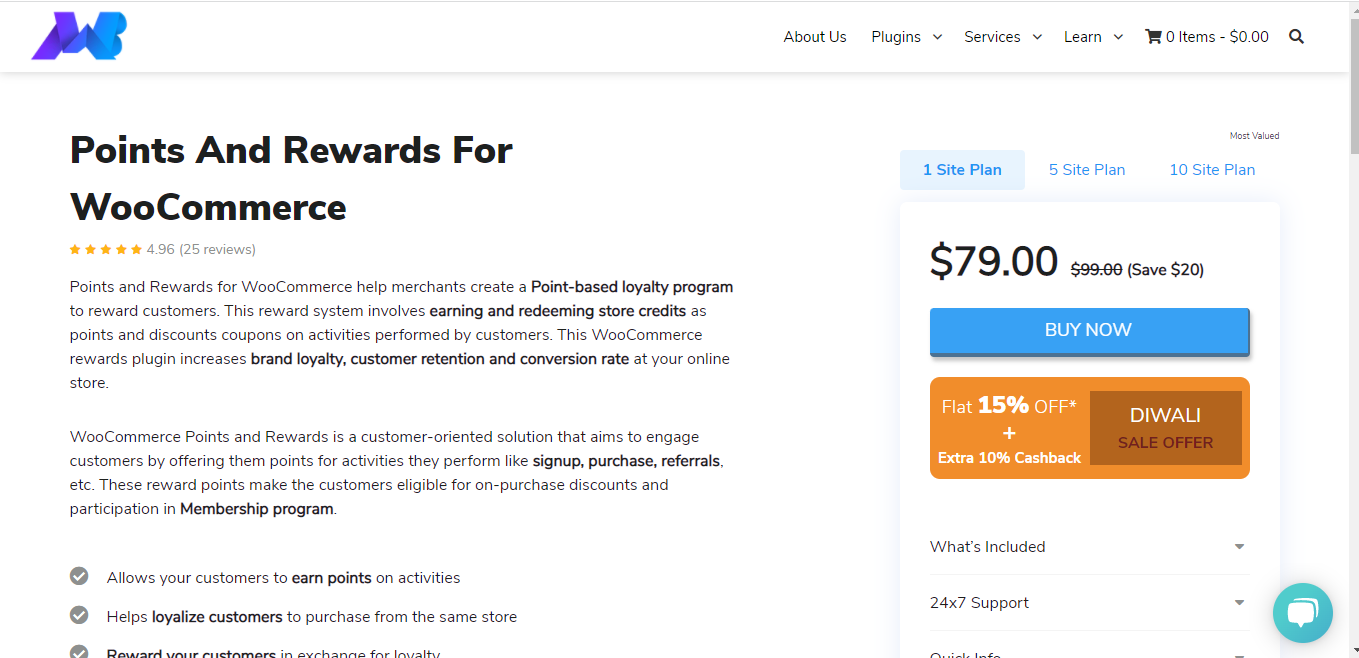Click the MWB logo in header
1359x658 pixels.
pyautogui.click(x=79, y=36)
